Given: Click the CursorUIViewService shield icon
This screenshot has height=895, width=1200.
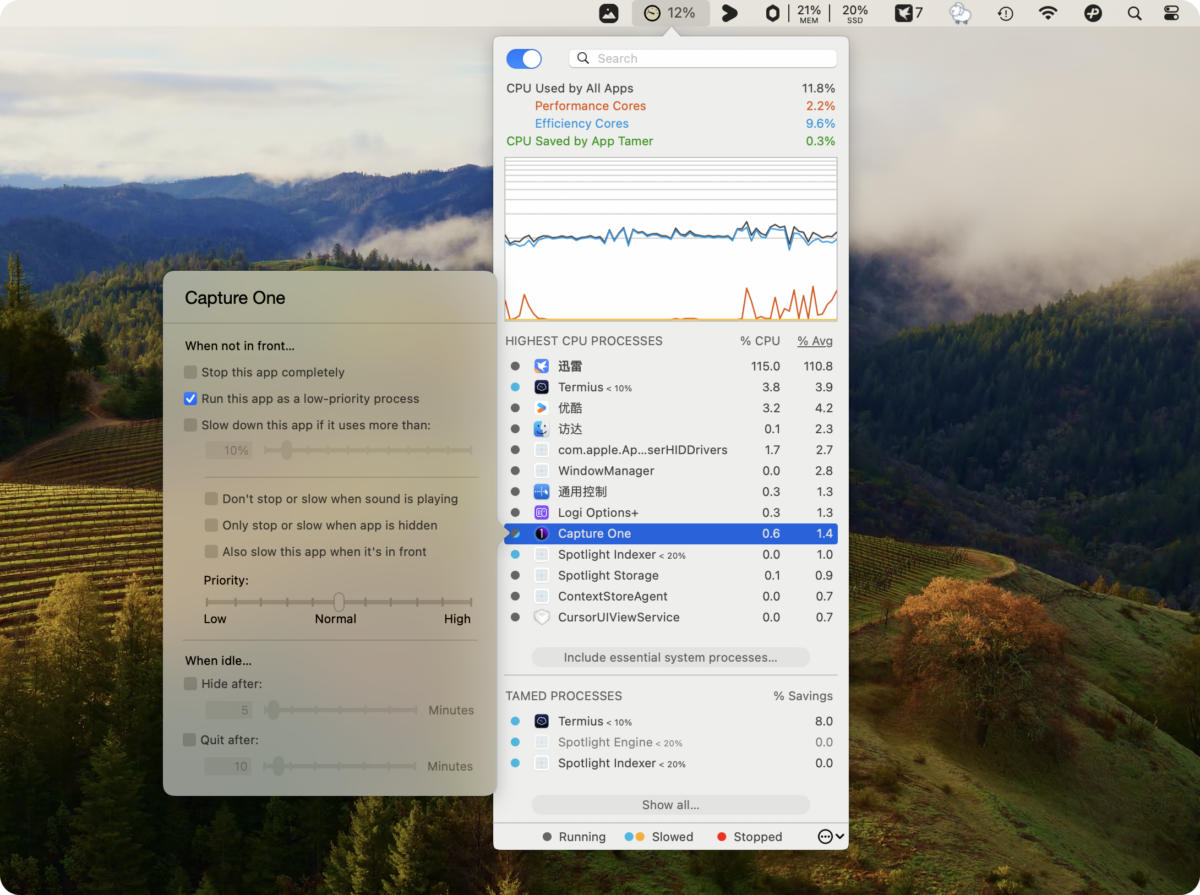Looking at the screenshot, I should [541, 617].
